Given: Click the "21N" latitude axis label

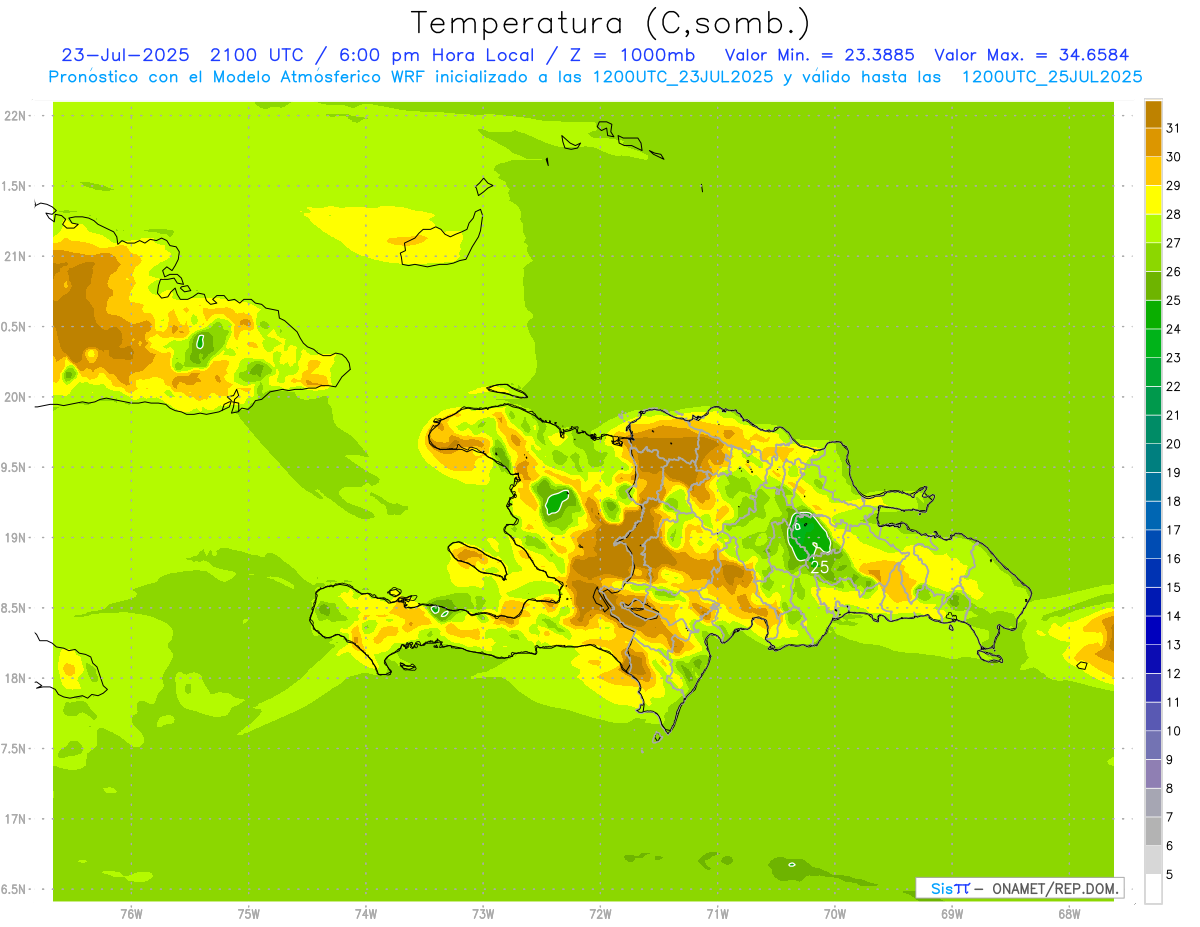Looking at the screenshot, I should 15,256.
